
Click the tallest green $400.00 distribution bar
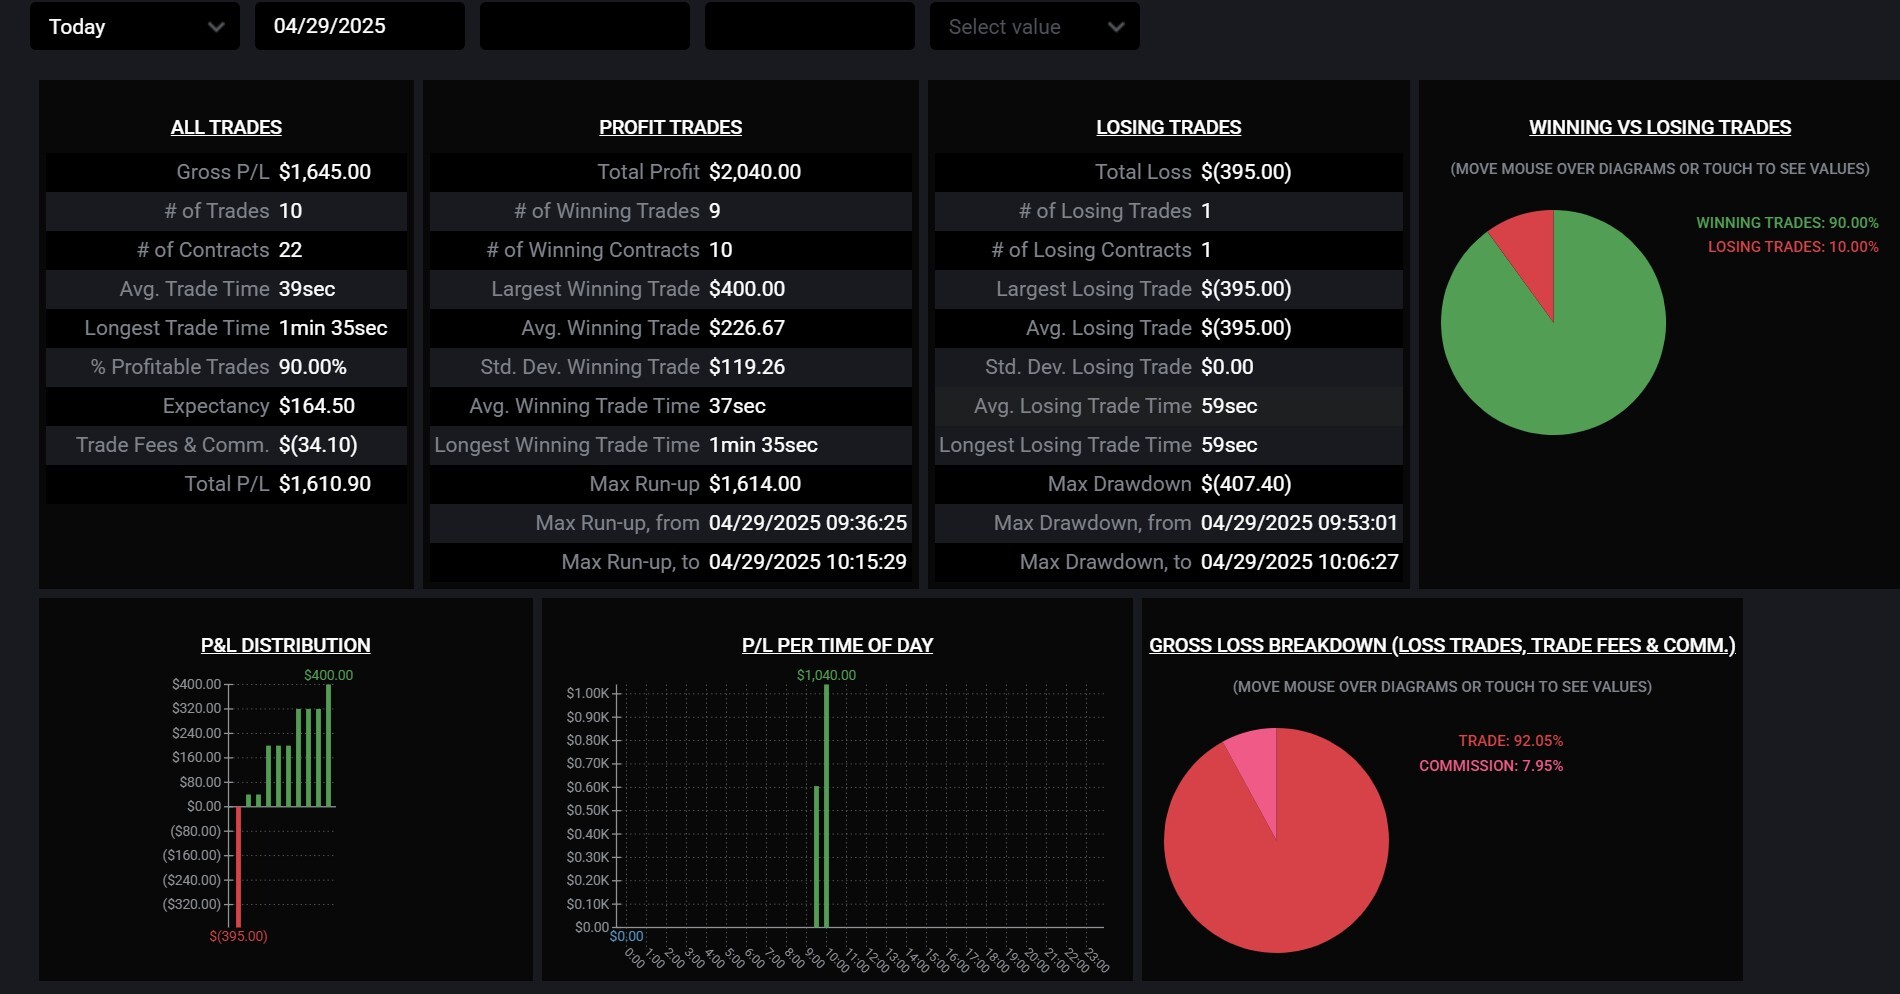coord(329,745)
